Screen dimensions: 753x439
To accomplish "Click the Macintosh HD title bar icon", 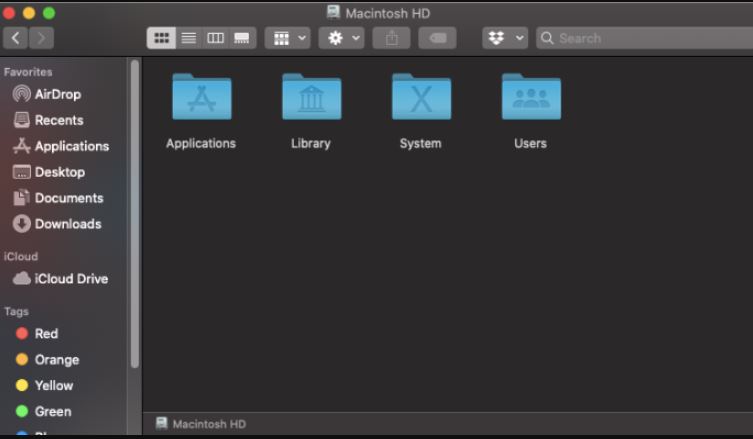I will pyautogui.click(x=333, y=12).
